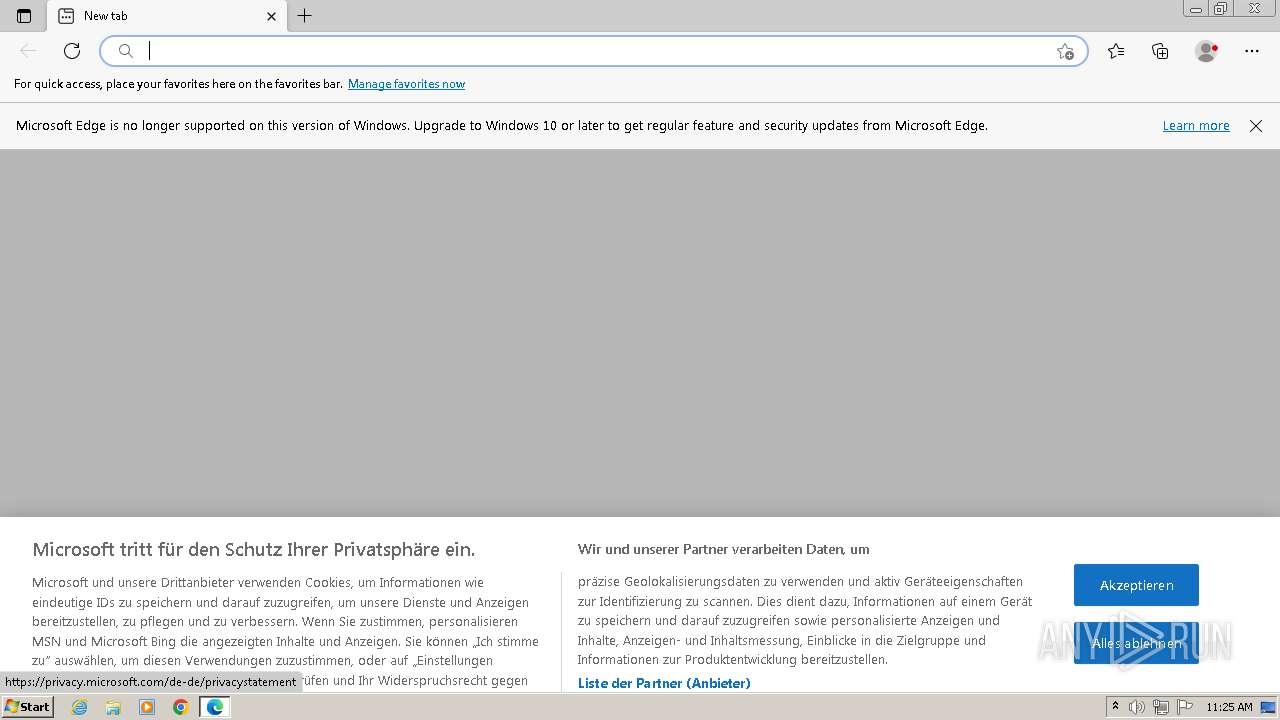Refresh the page

pyautogui.click(x=72, y=51)
